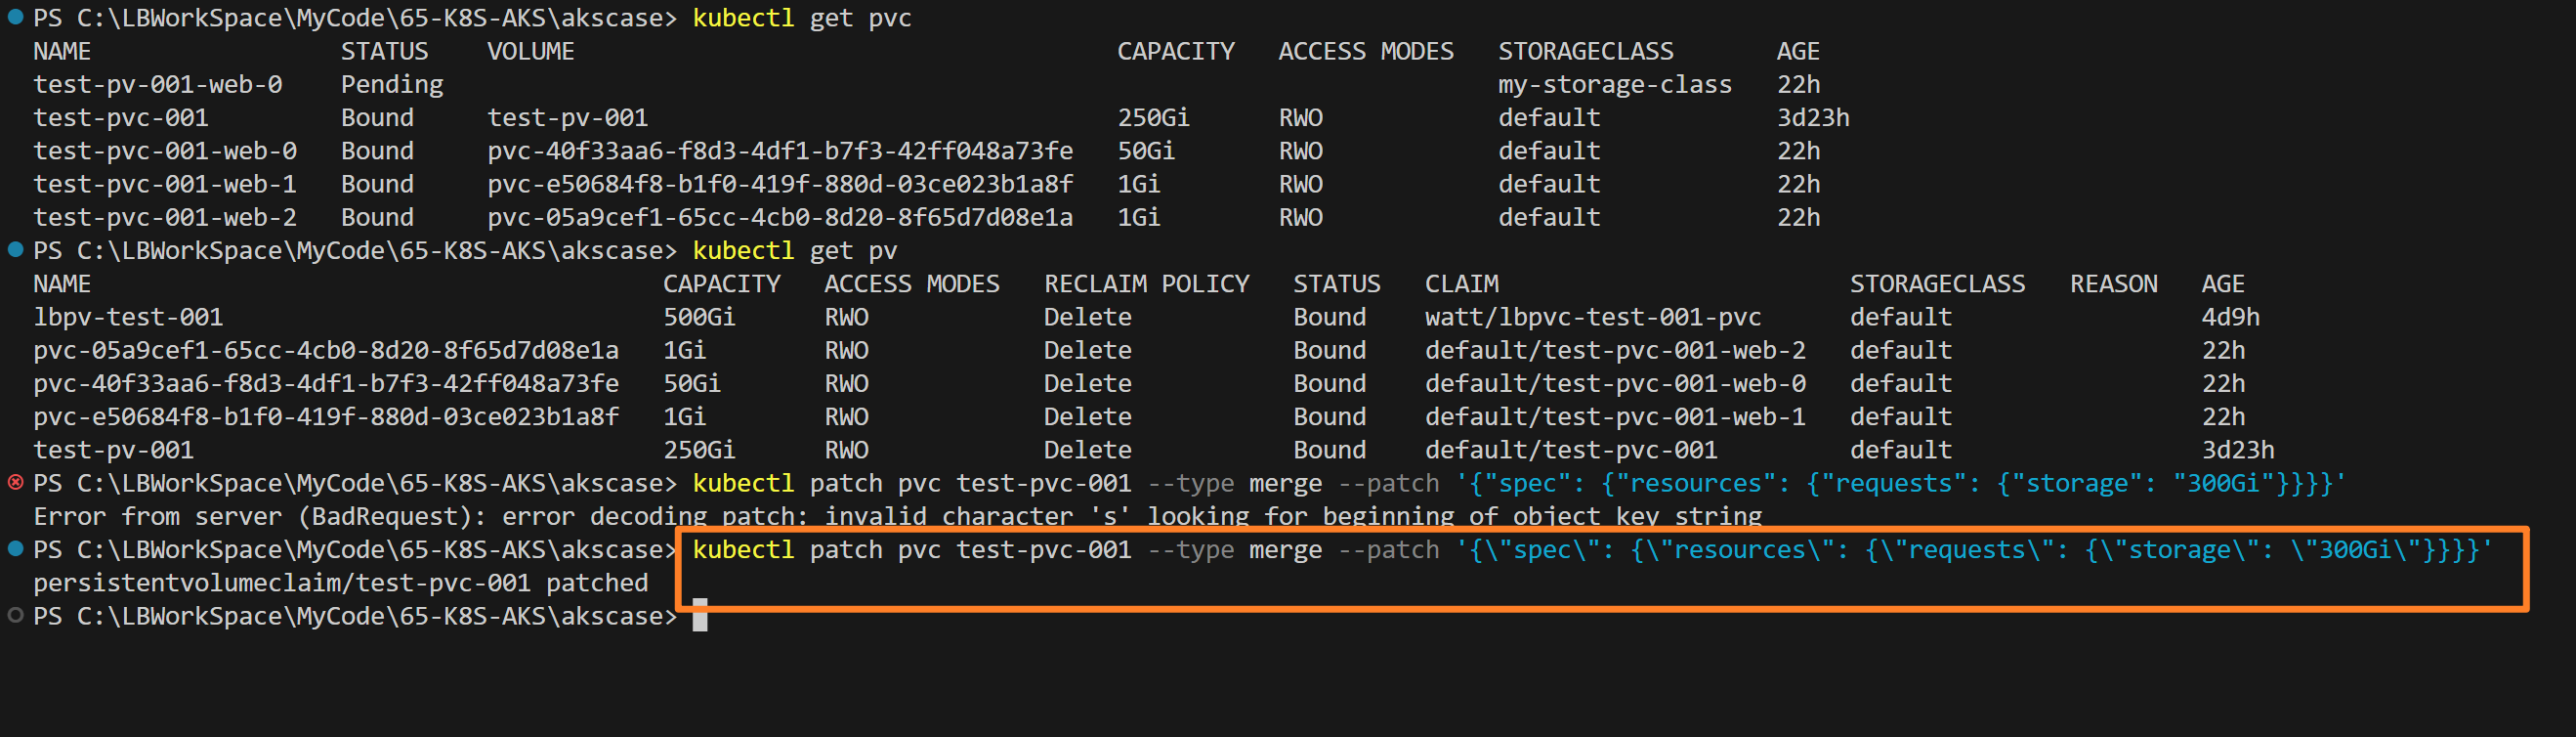2576x737 pixels.
Task: Click the 'watt/lbpvc-test-001-pvc' claim entry
Action: point(1592,317)
